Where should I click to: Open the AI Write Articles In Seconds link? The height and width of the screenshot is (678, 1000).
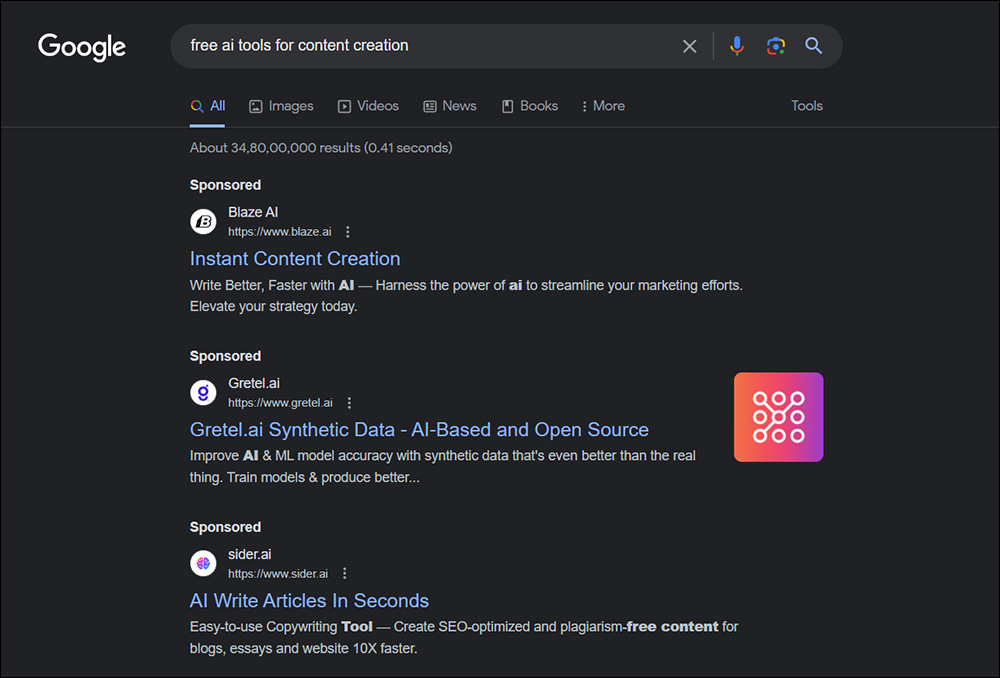pyautogui.click(x=309, y=601)
